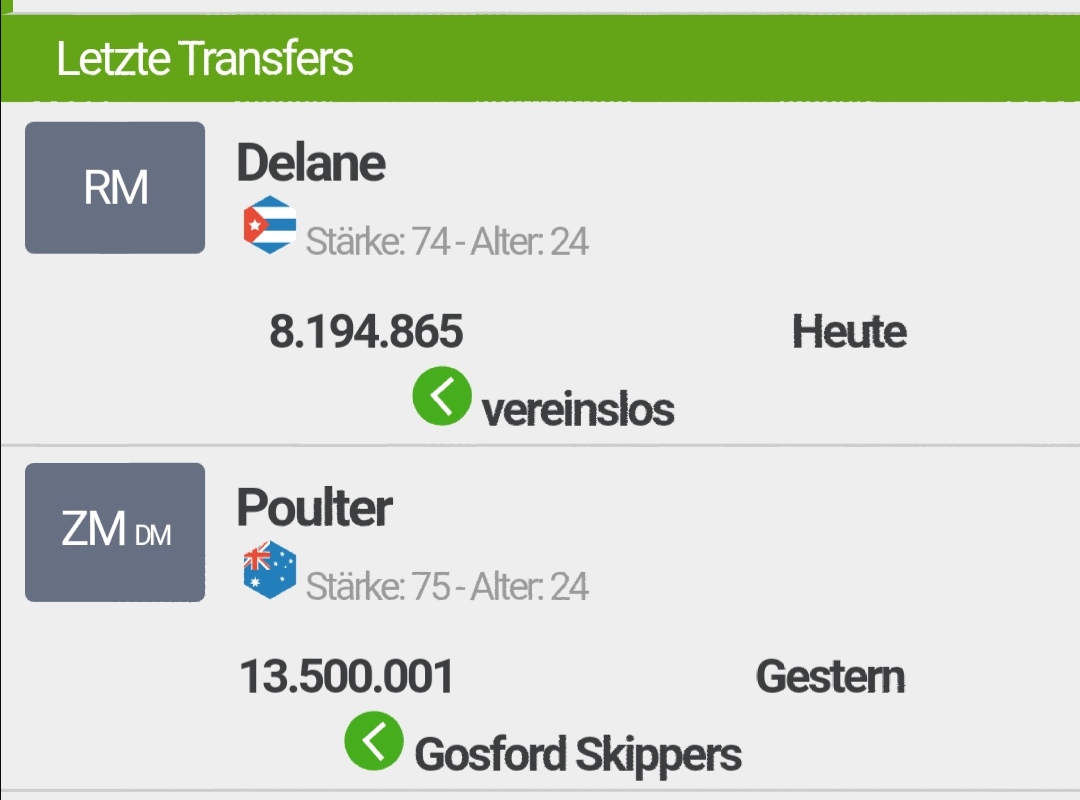
Task: Select the vereinslos origin label
Action: click(x=577, y=411)
